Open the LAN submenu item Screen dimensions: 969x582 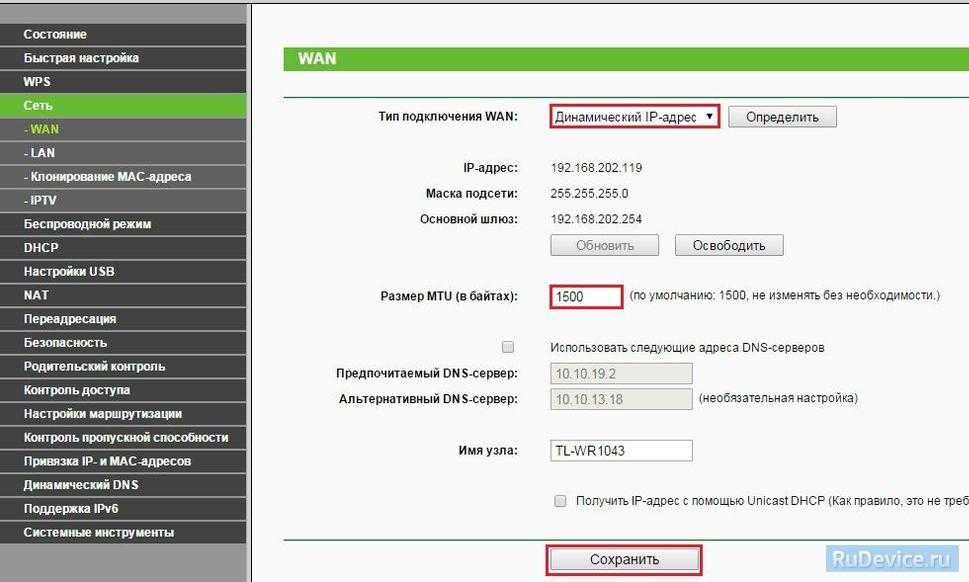click(123, 153)
